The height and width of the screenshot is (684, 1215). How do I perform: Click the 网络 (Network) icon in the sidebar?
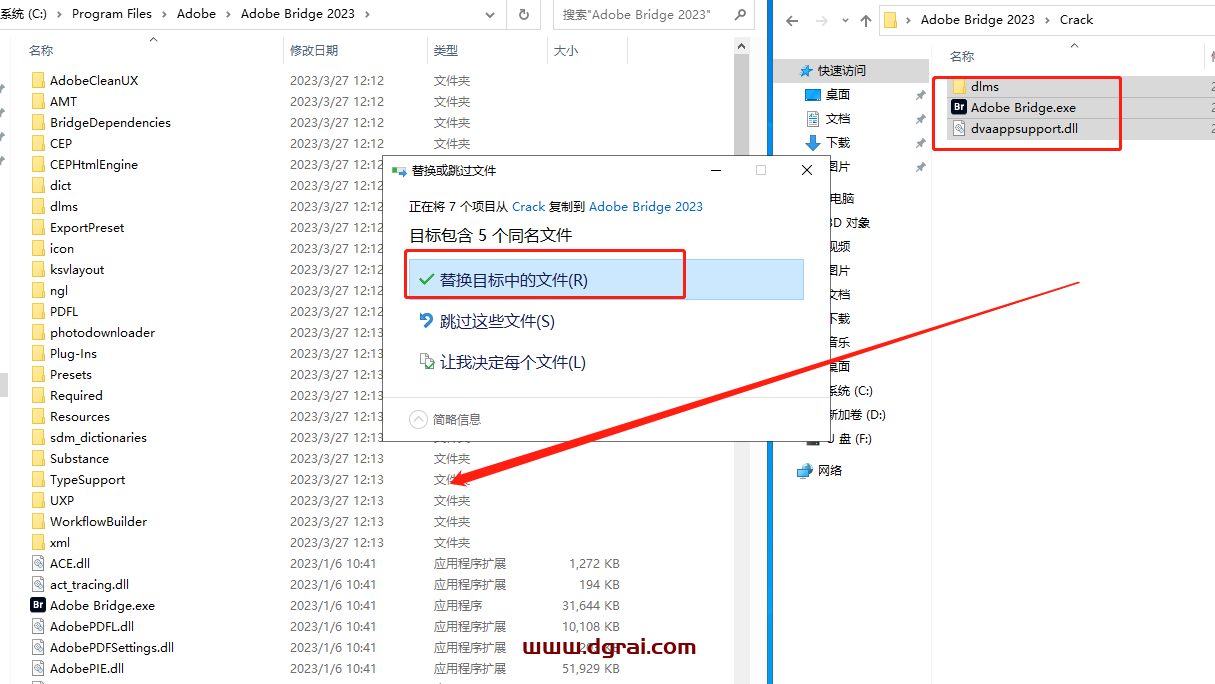click(806, 469)
